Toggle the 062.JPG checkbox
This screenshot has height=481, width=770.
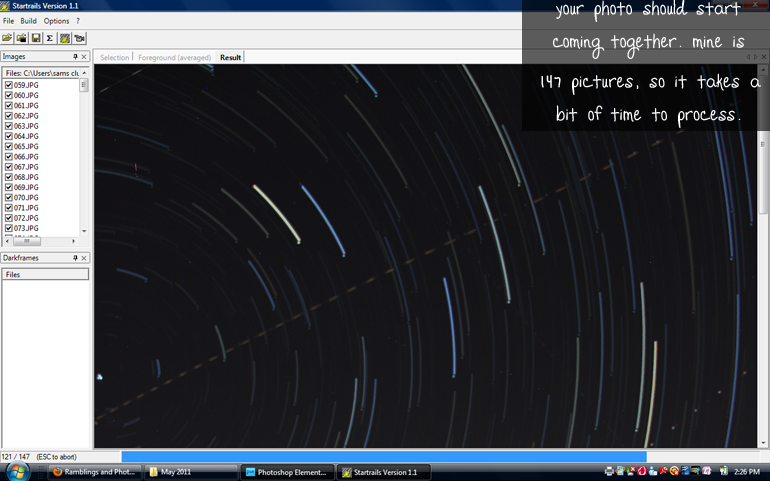pyautogui.click(x=8, y=116)
